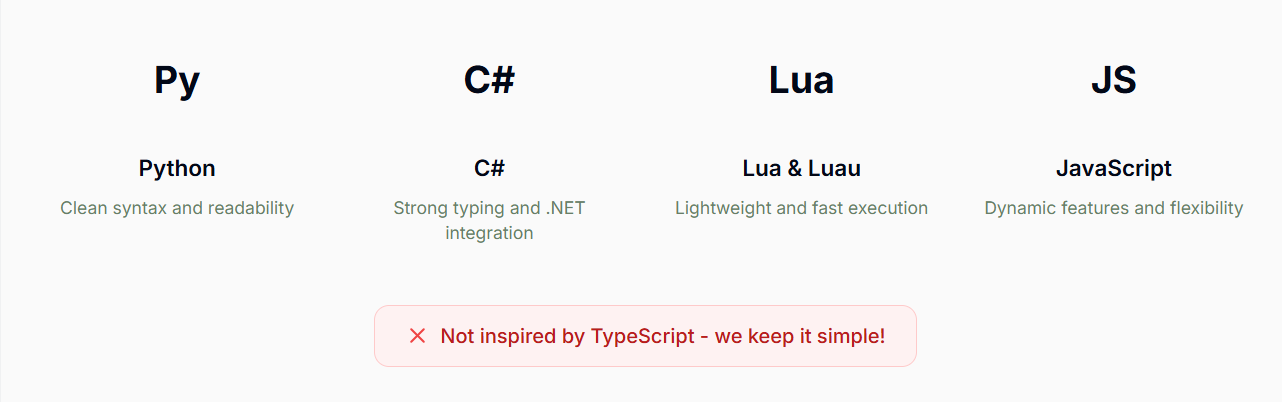Click the large JS logo icon
The height and width of the screenshot is (402, 1282).
(1113, 80)
